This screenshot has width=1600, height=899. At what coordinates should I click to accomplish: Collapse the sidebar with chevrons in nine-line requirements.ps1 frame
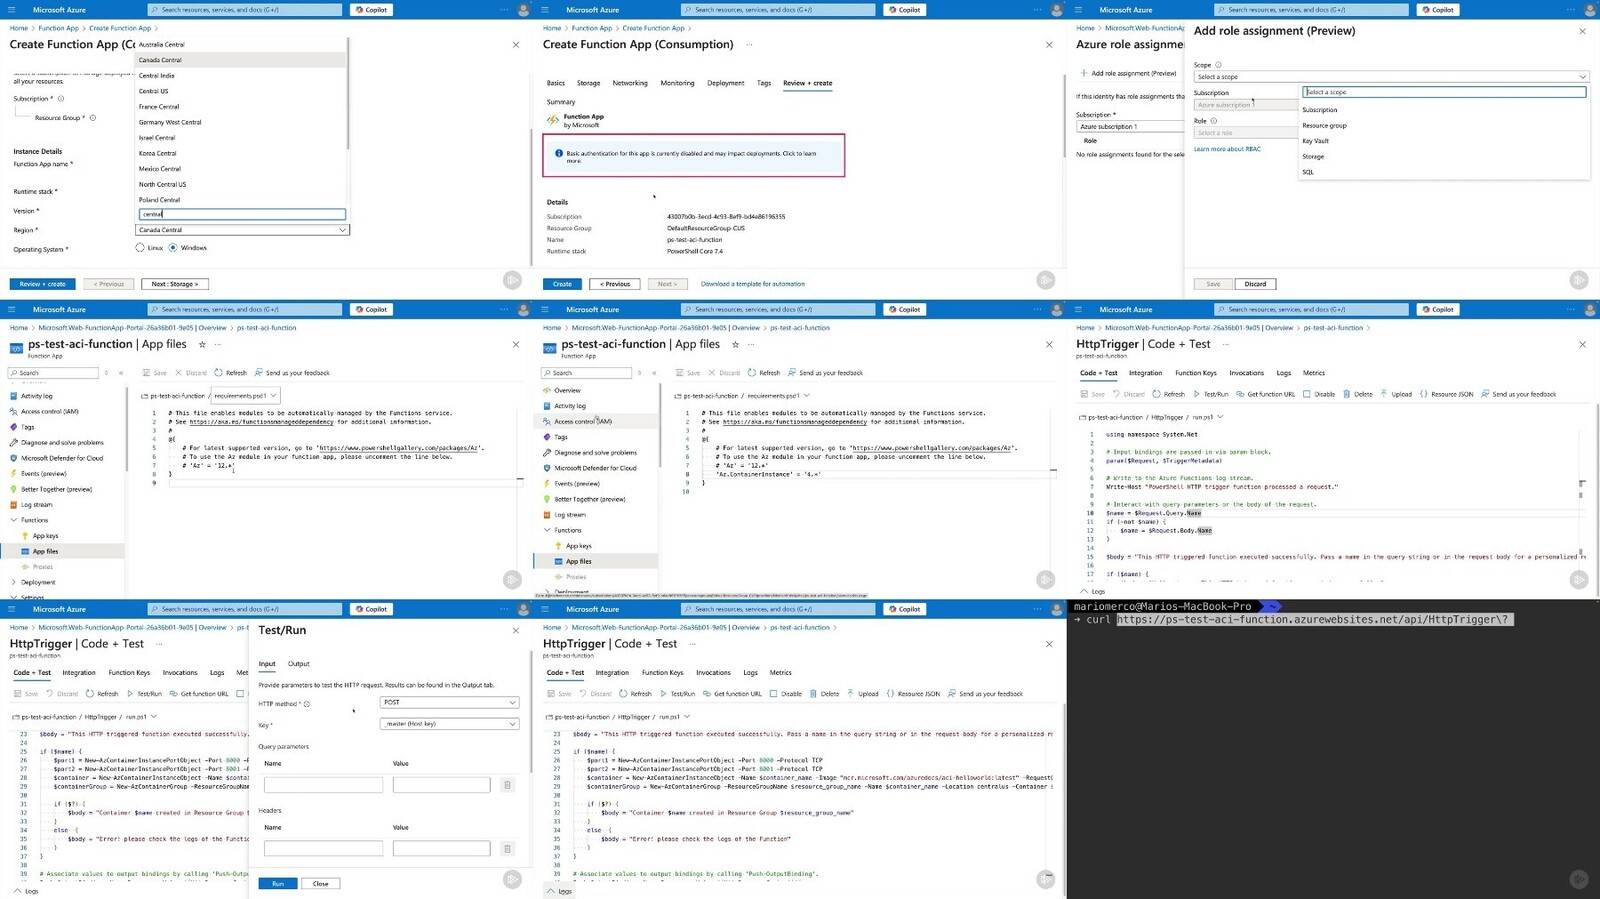(x=121, y=373)
